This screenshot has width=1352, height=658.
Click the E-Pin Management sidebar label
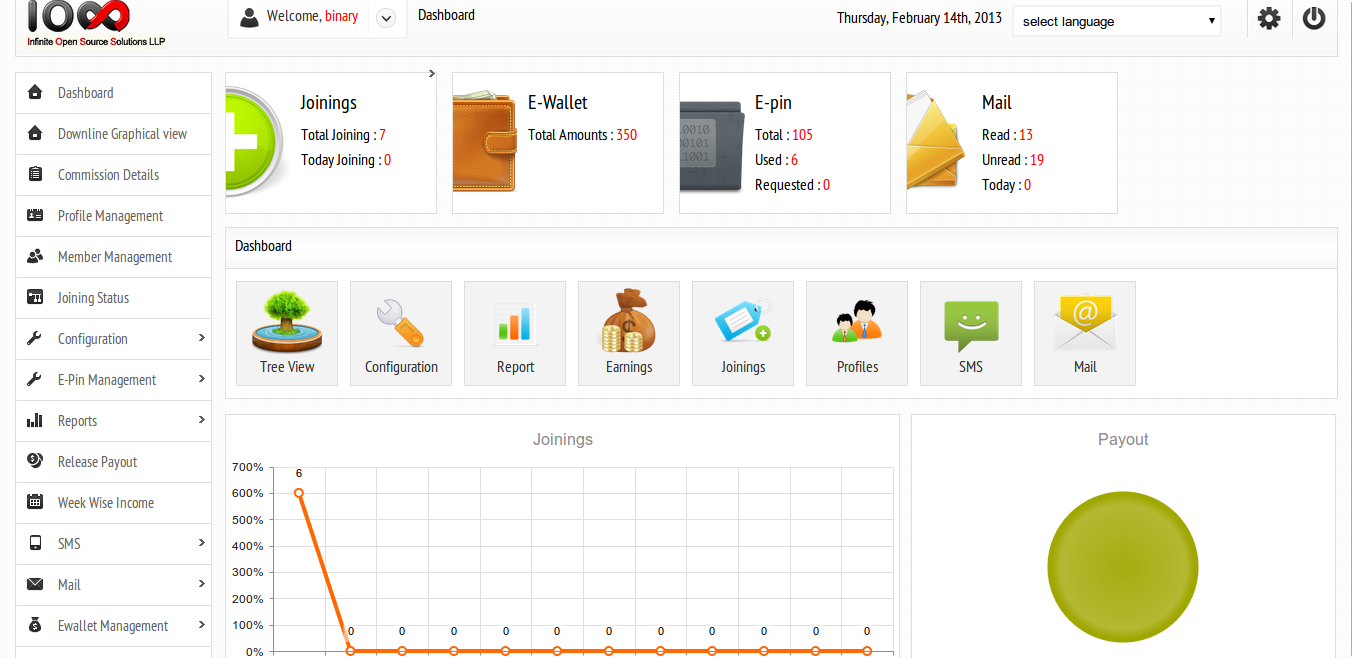(107, 380)
